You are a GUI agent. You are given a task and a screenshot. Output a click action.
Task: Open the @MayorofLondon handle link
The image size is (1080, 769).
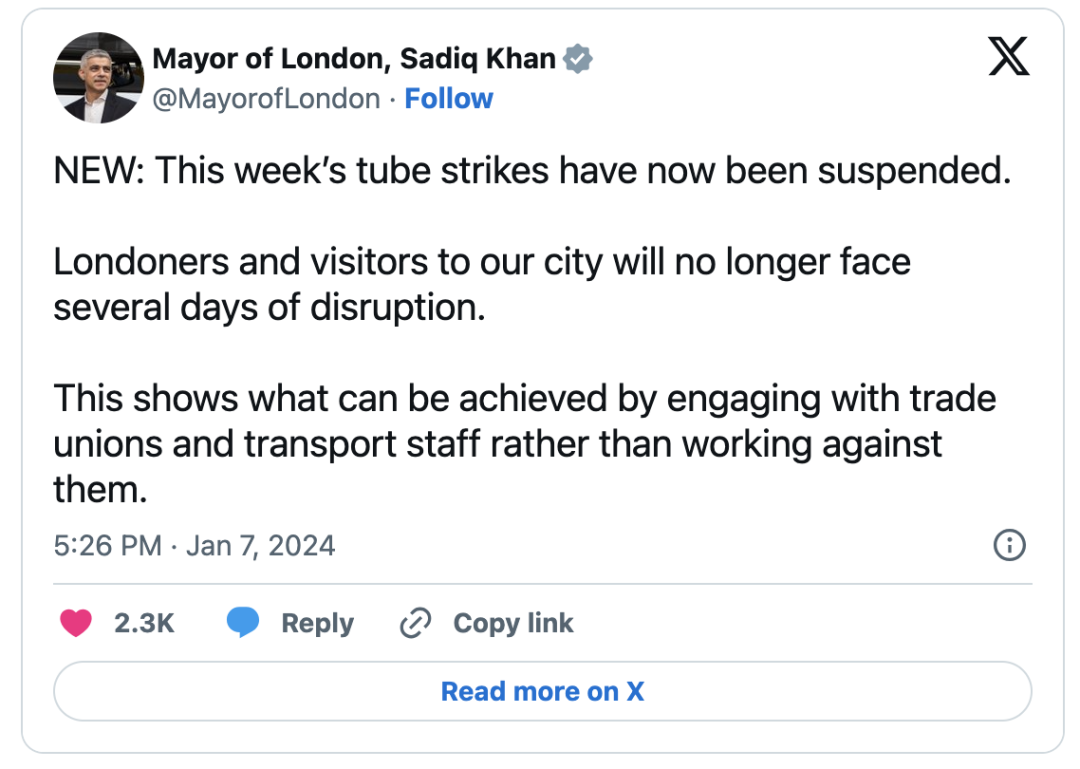[266, 99]
